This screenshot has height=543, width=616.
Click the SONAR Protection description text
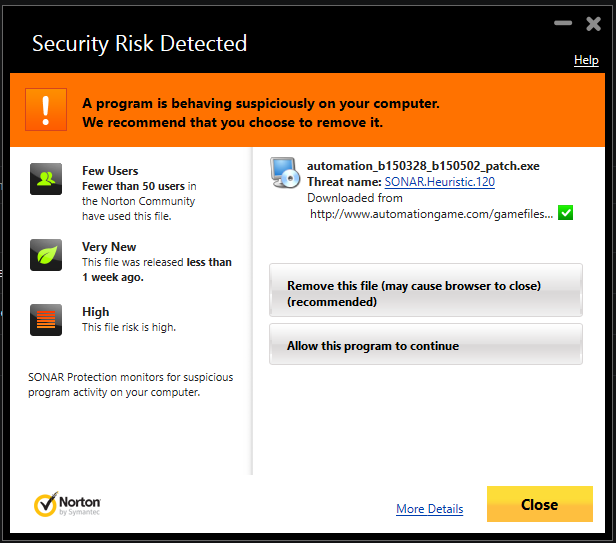[130, 385]
